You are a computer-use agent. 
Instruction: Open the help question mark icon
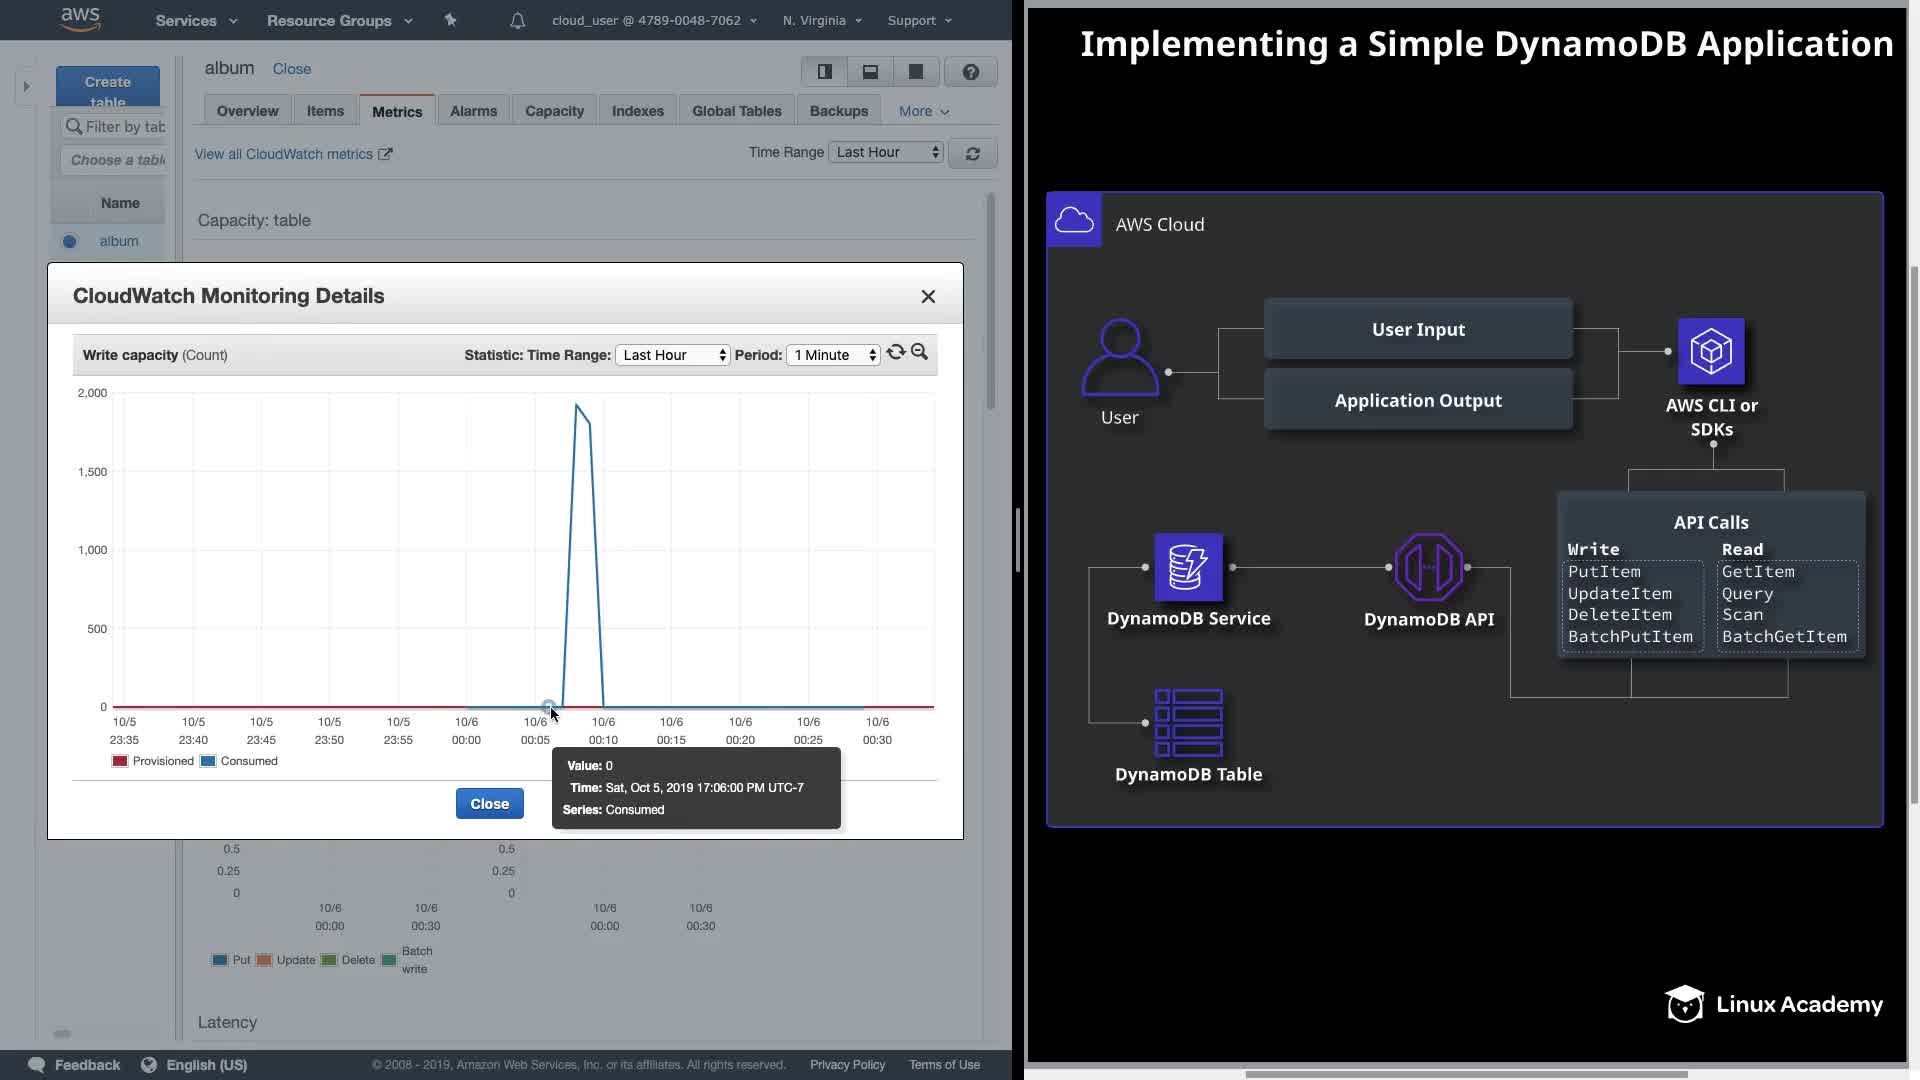click(970, 71)
